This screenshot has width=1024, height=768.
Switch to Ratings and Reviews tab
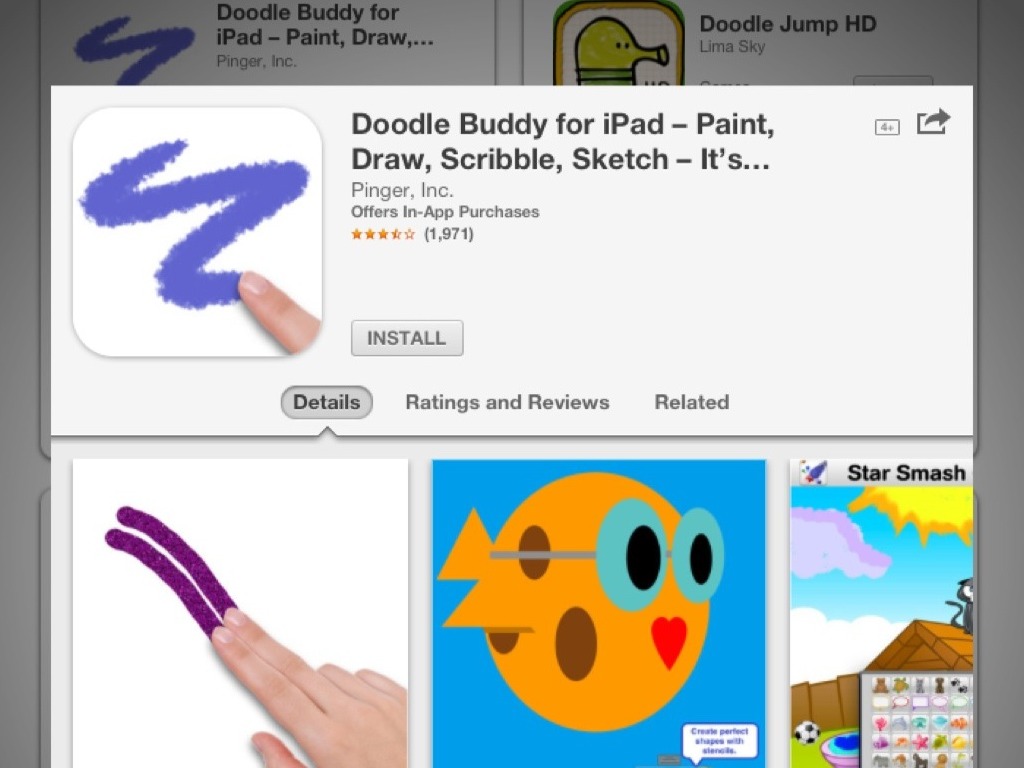(x=507, y=402)
